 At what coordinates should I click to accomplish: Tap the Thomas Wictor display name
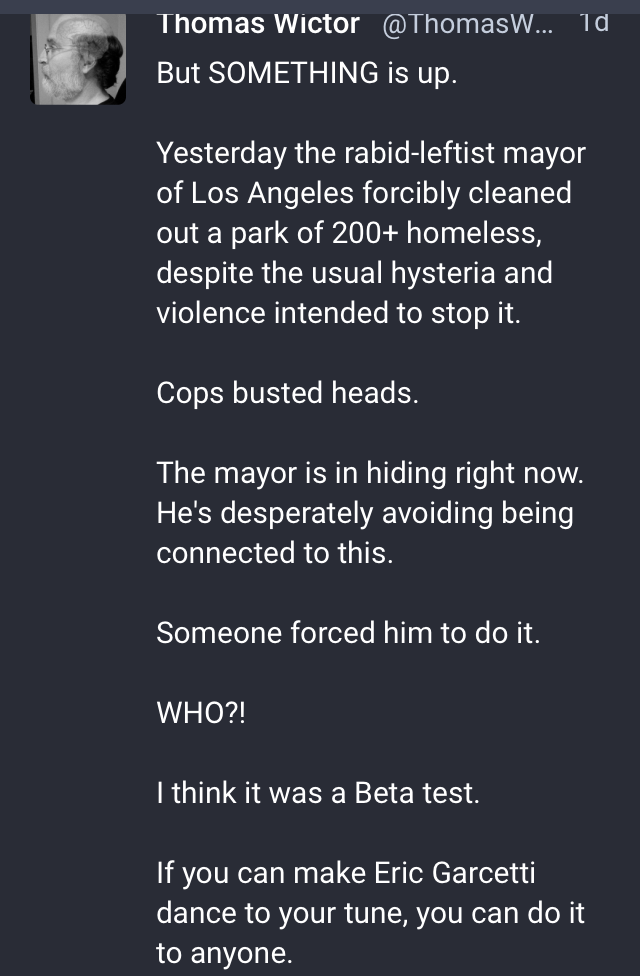pos(258,25)
